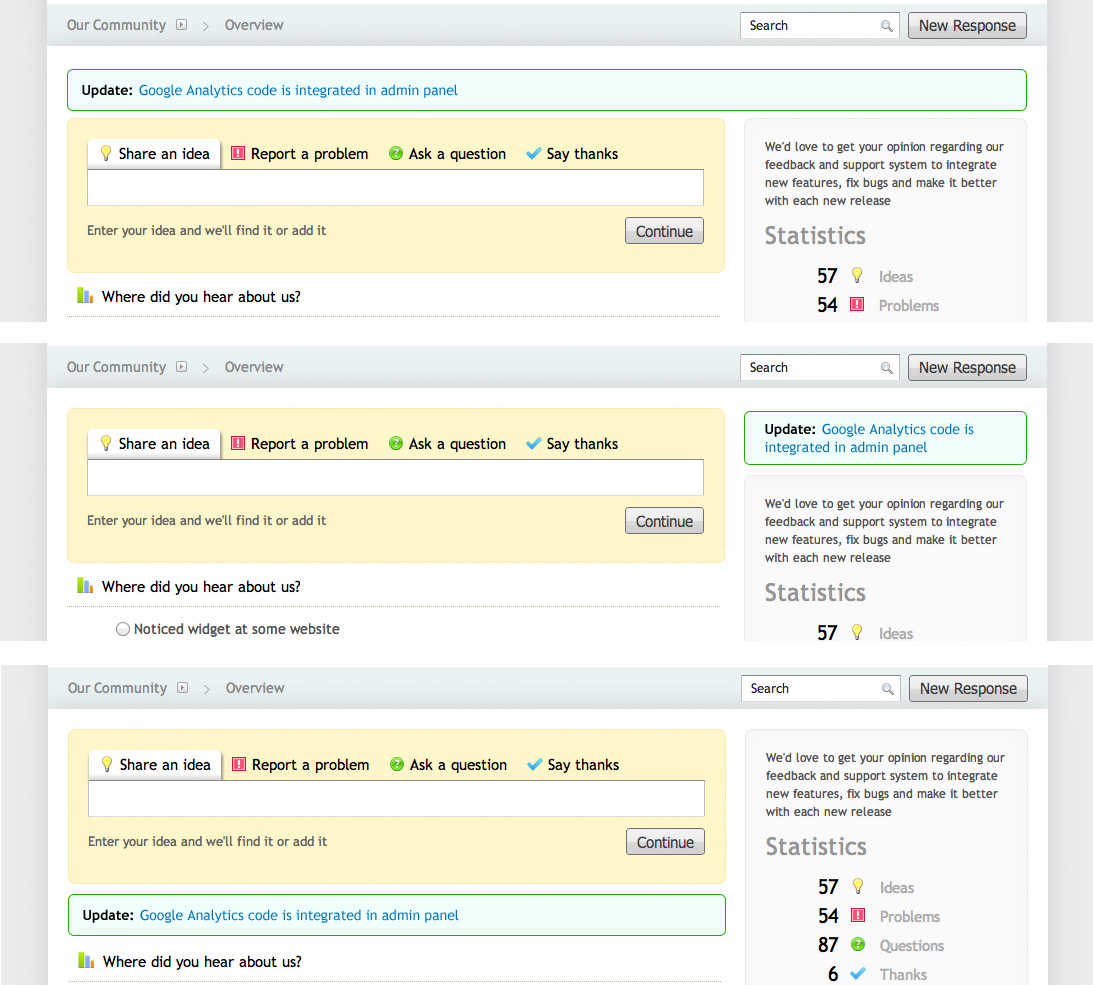Expand the Our Community arrow in the top mockup

[x=182, y=26]
